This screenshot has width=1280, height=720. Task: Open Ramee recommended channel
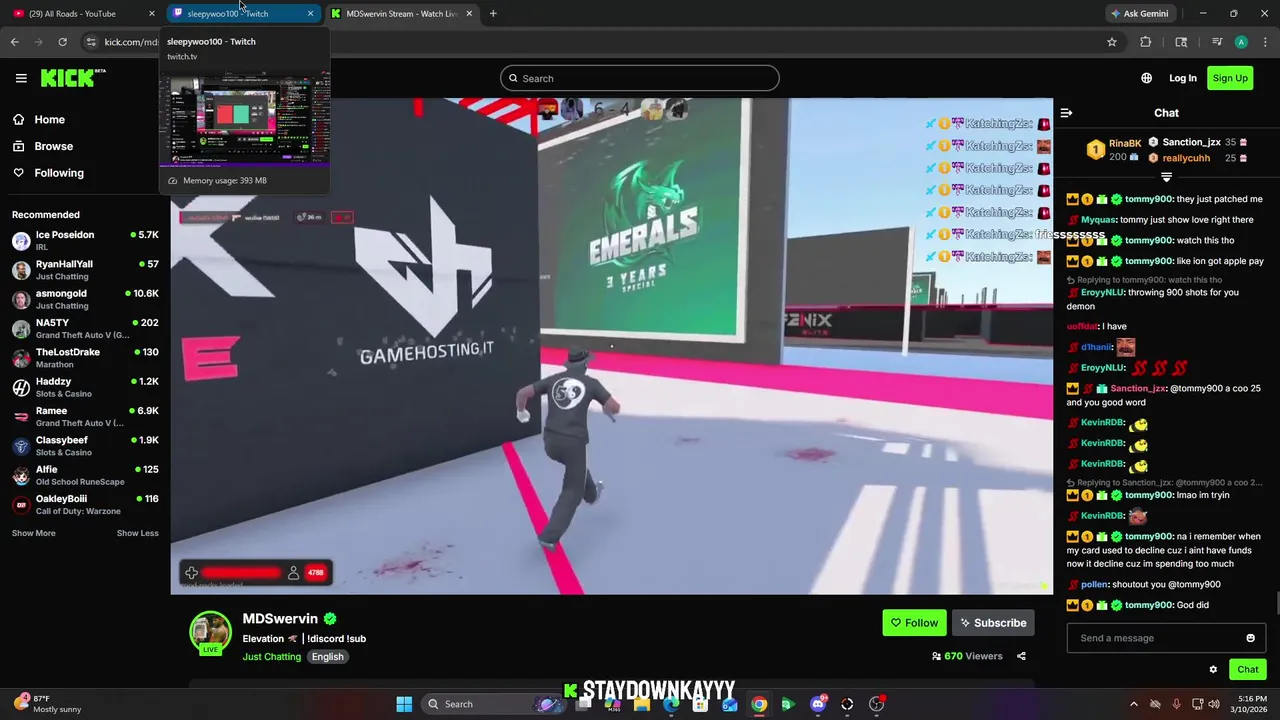(x=85, y=416)
